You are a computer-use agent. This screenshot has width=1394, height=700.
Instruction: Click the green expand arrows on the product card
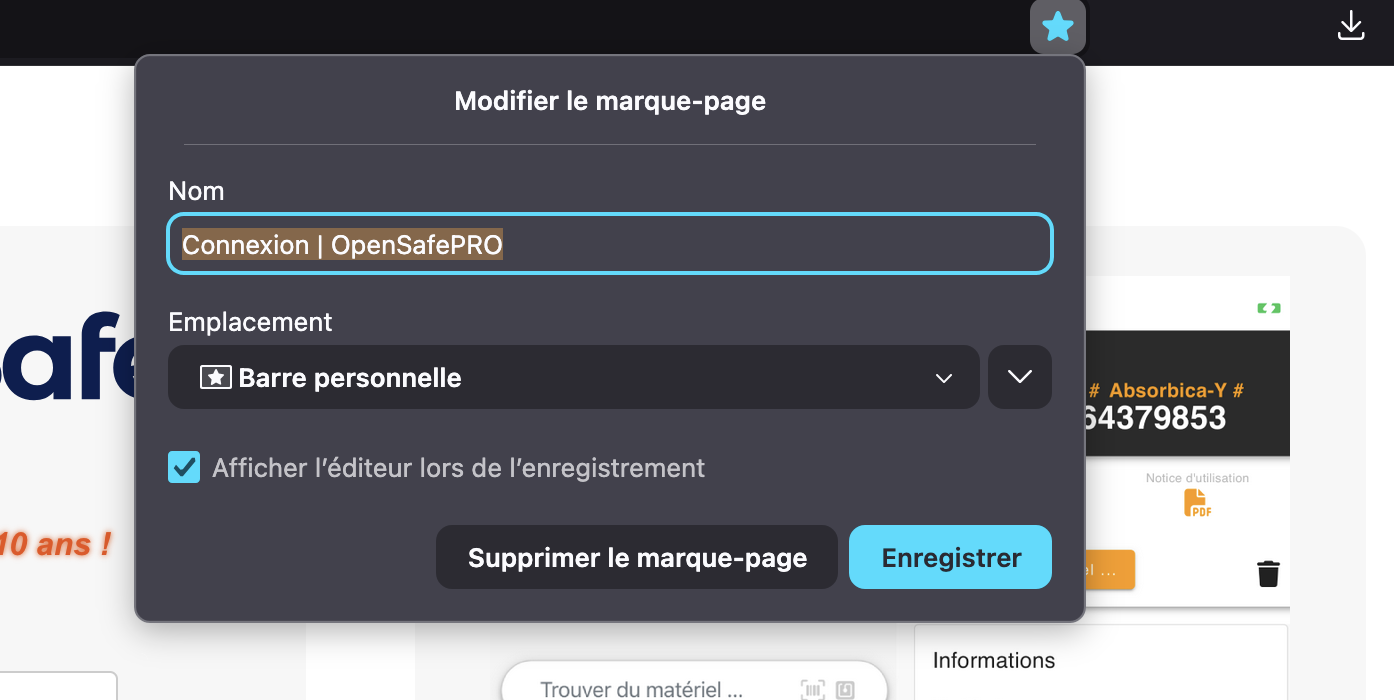click(x=1268, y=308)
